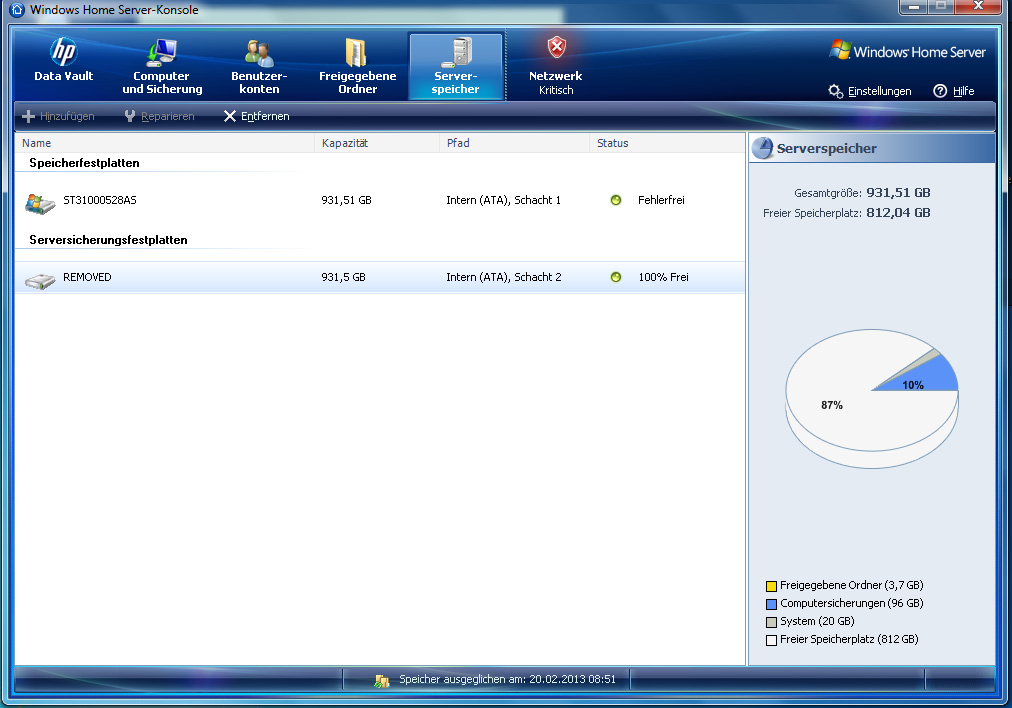Click the computer backup monitor icon
Screen dimensions: 1012x708
pyautogui.click(x=162, y=52)
